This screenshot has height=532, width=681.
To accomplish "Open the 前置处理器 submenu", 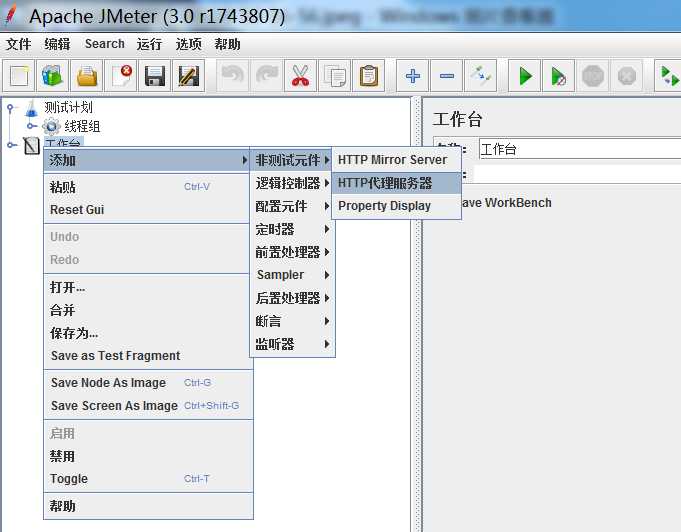I will (x=292, y=252).
